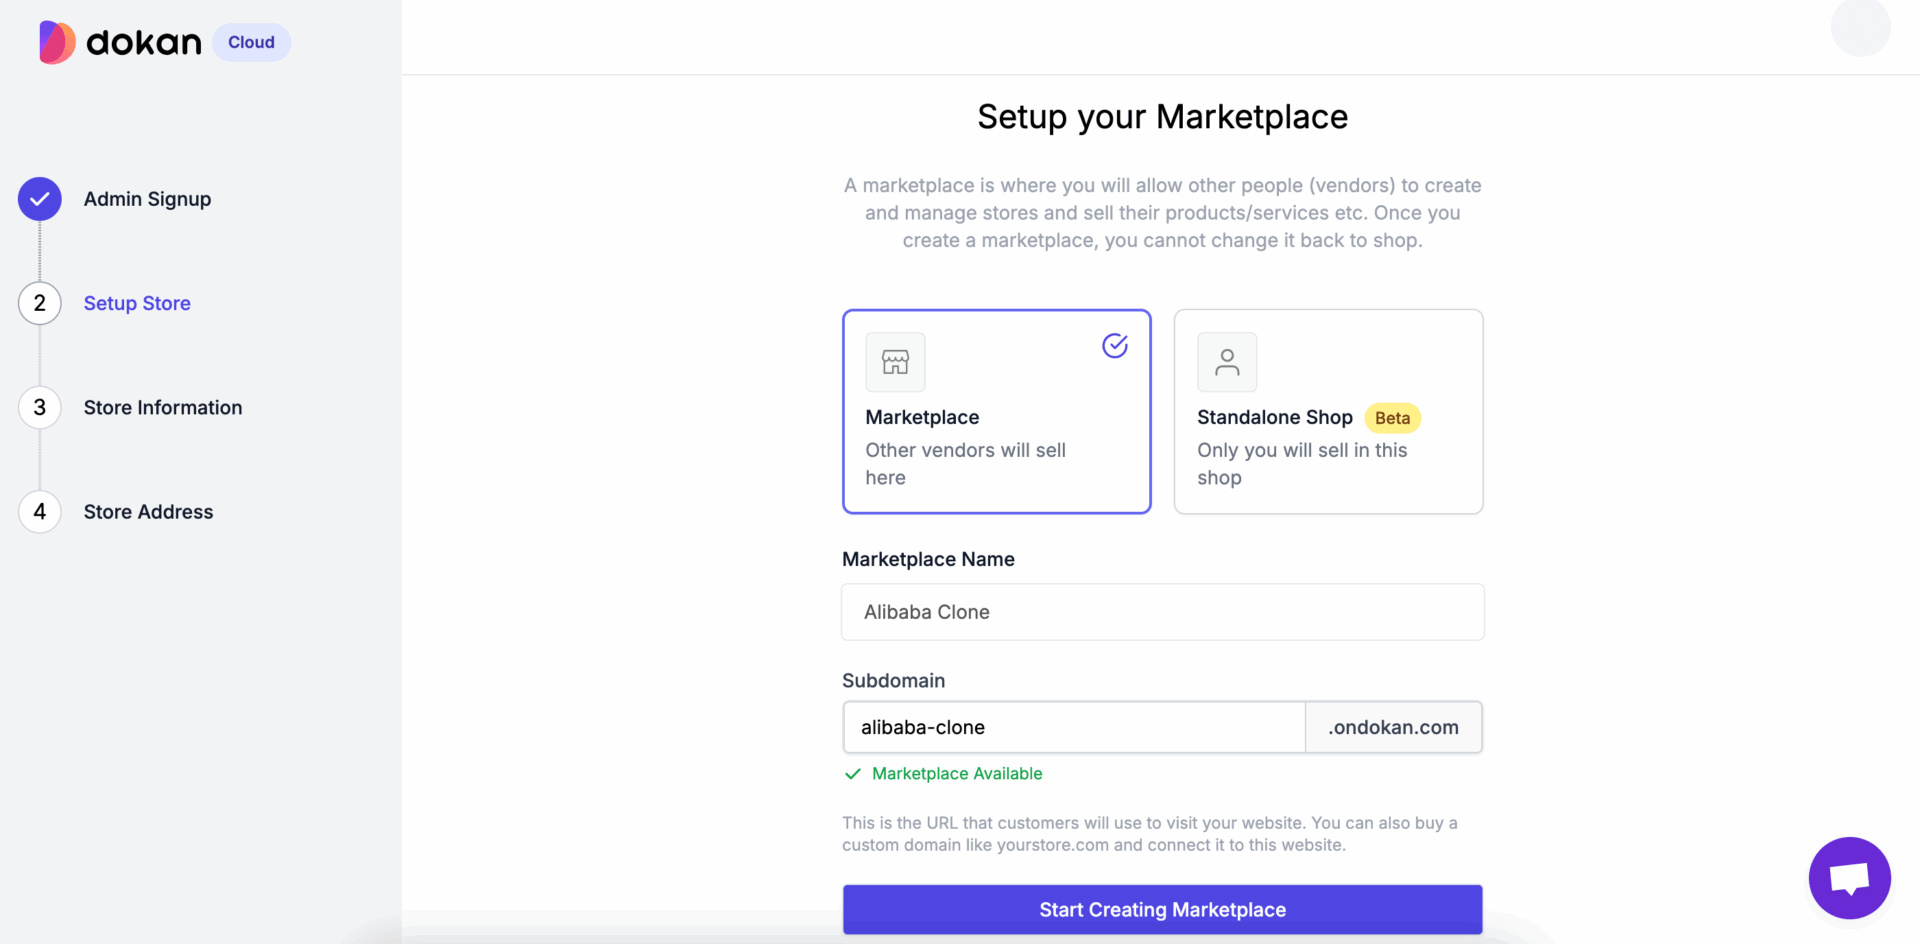
Task: Go to the Store Address step
Action: 148,511
